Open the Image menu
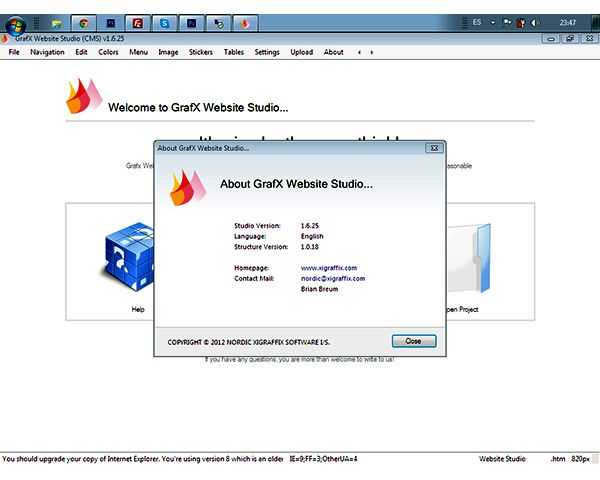The width and height of the screenshot is (600, 480). pos(168,52)
